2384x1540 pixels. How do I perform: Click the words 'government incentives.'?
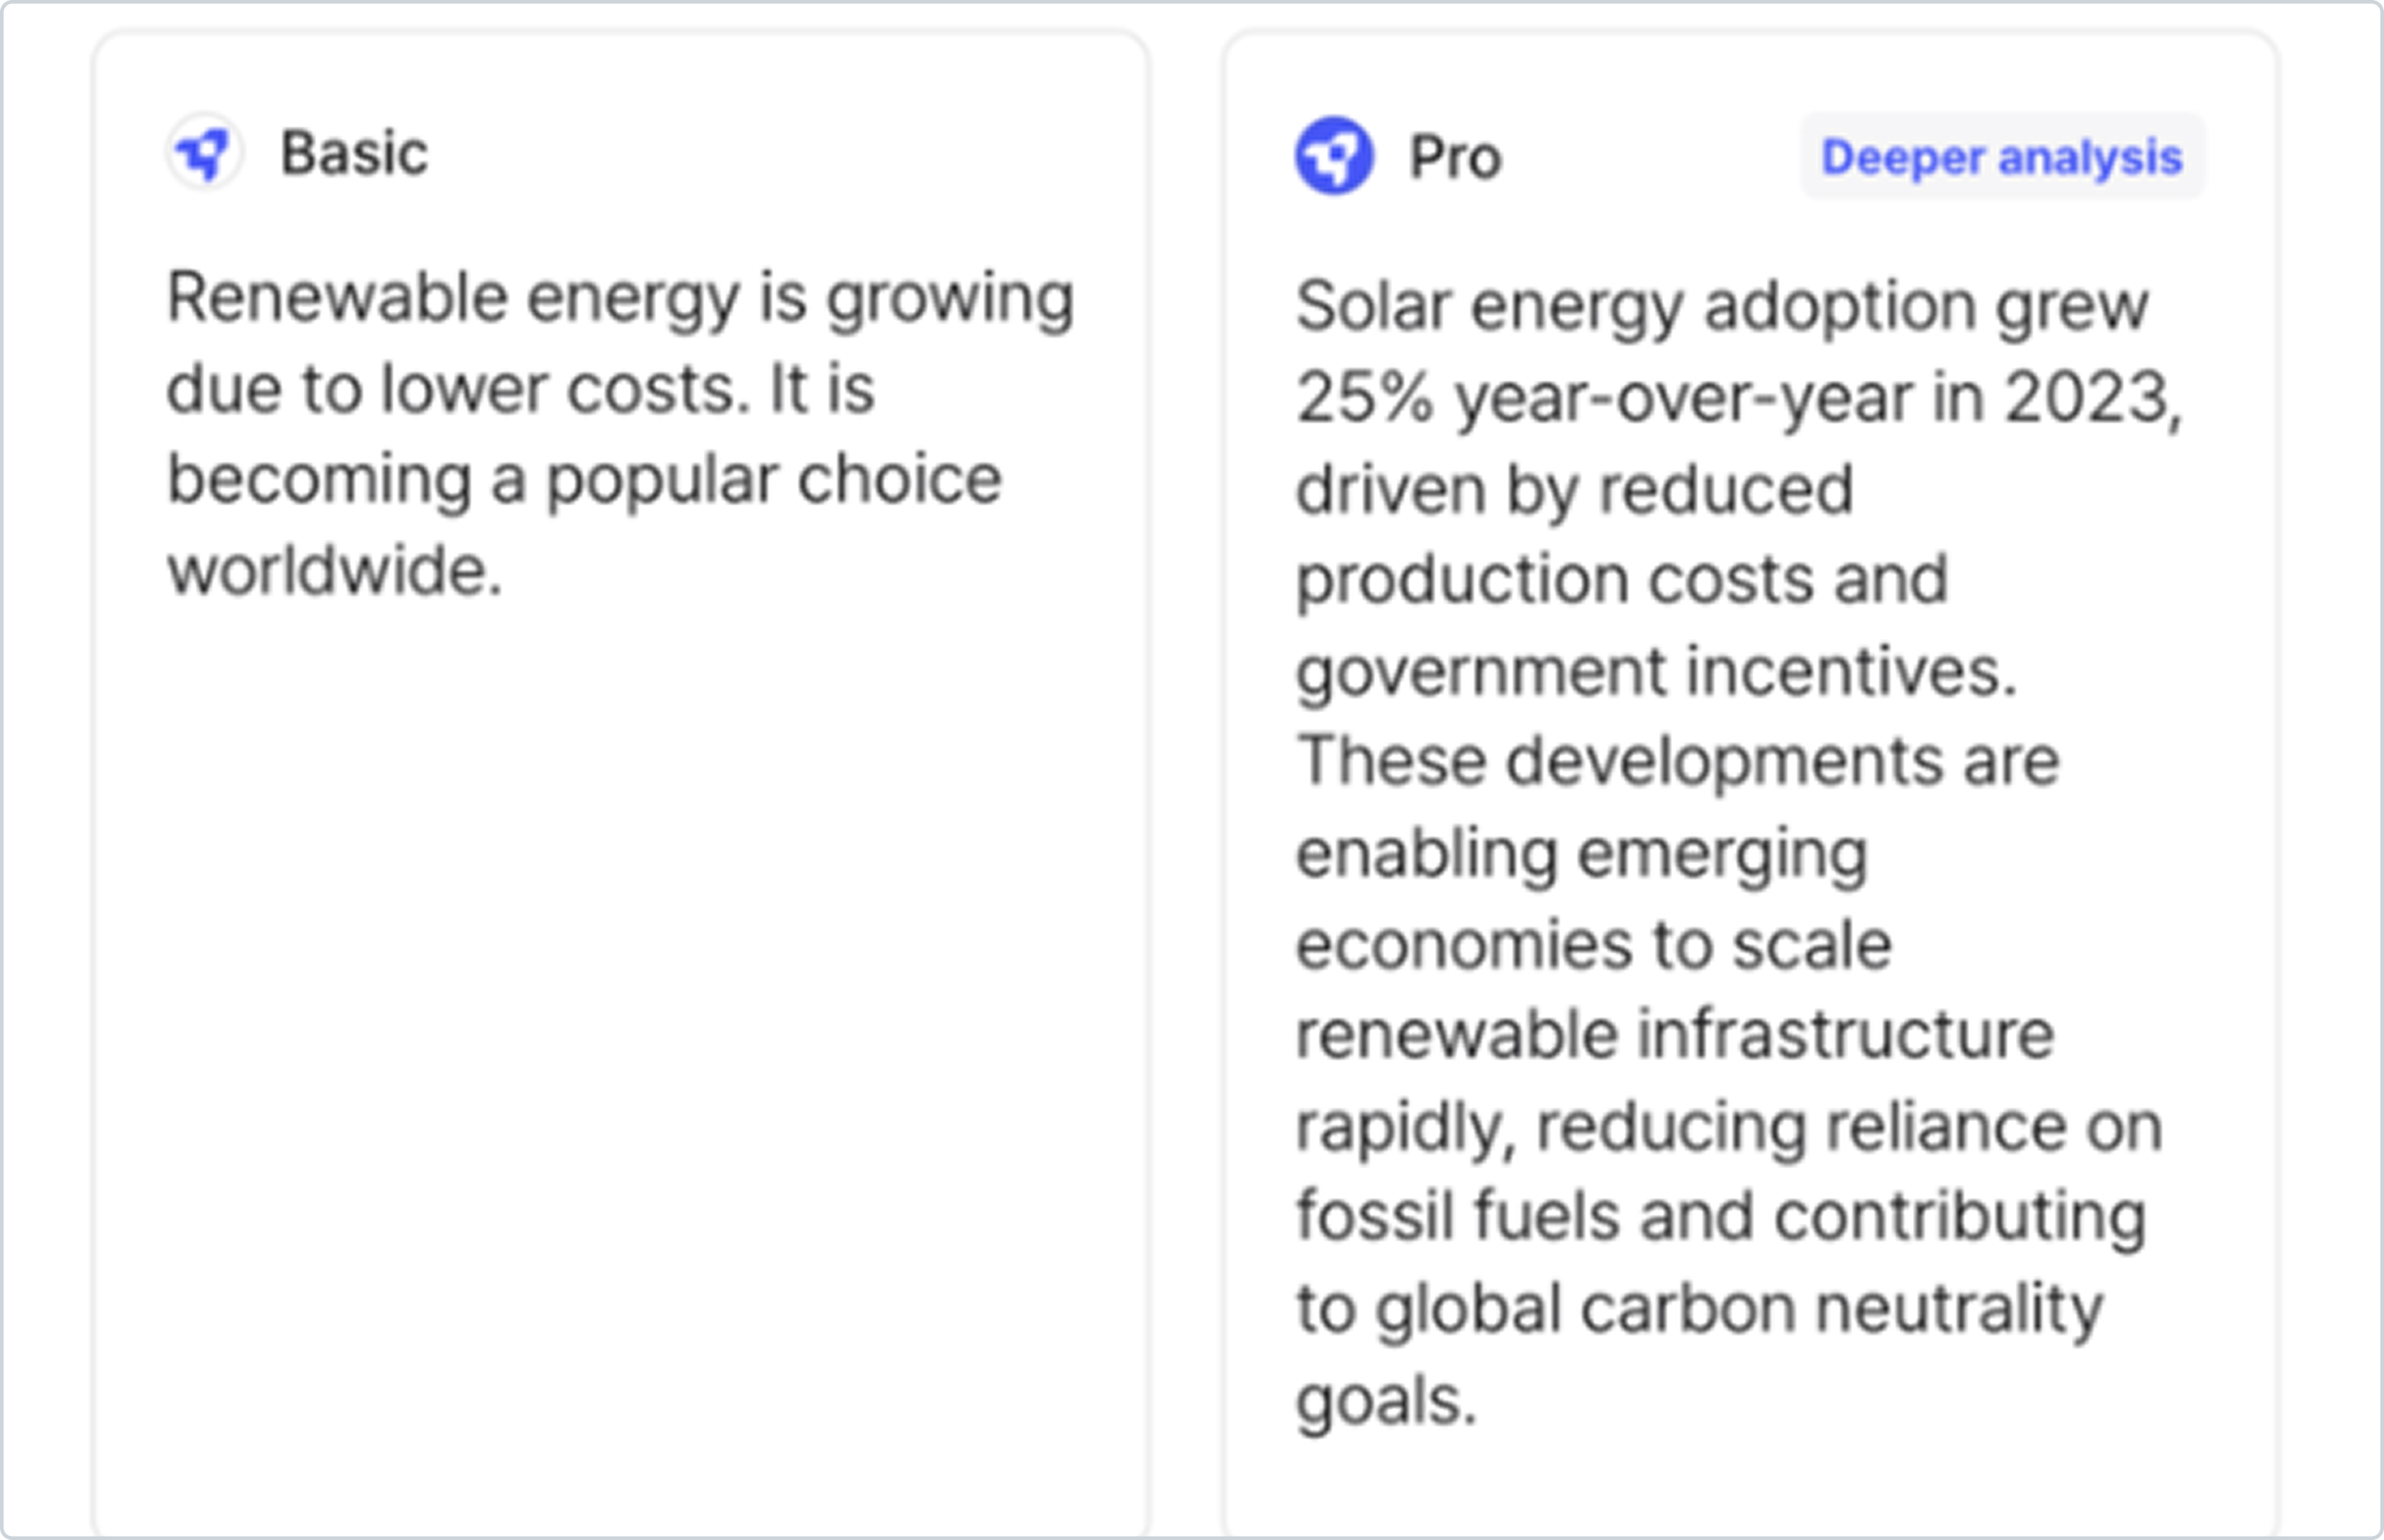[x=1656, y=672]
